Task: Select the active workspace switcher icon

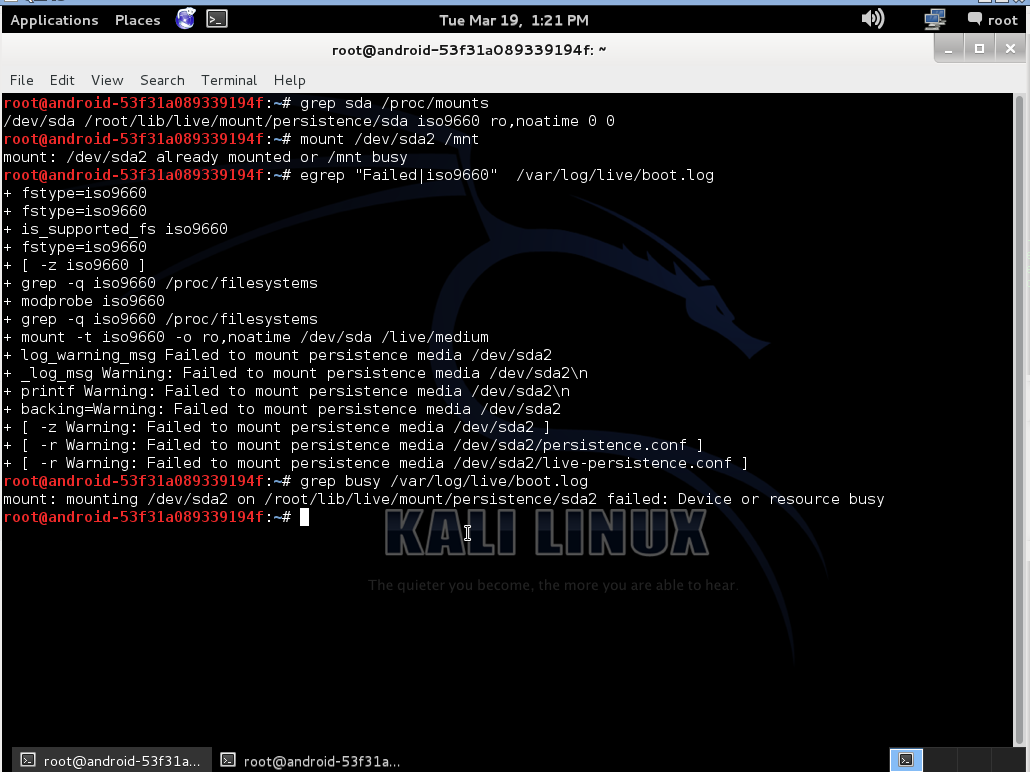Action: click(x=906, y=760)
